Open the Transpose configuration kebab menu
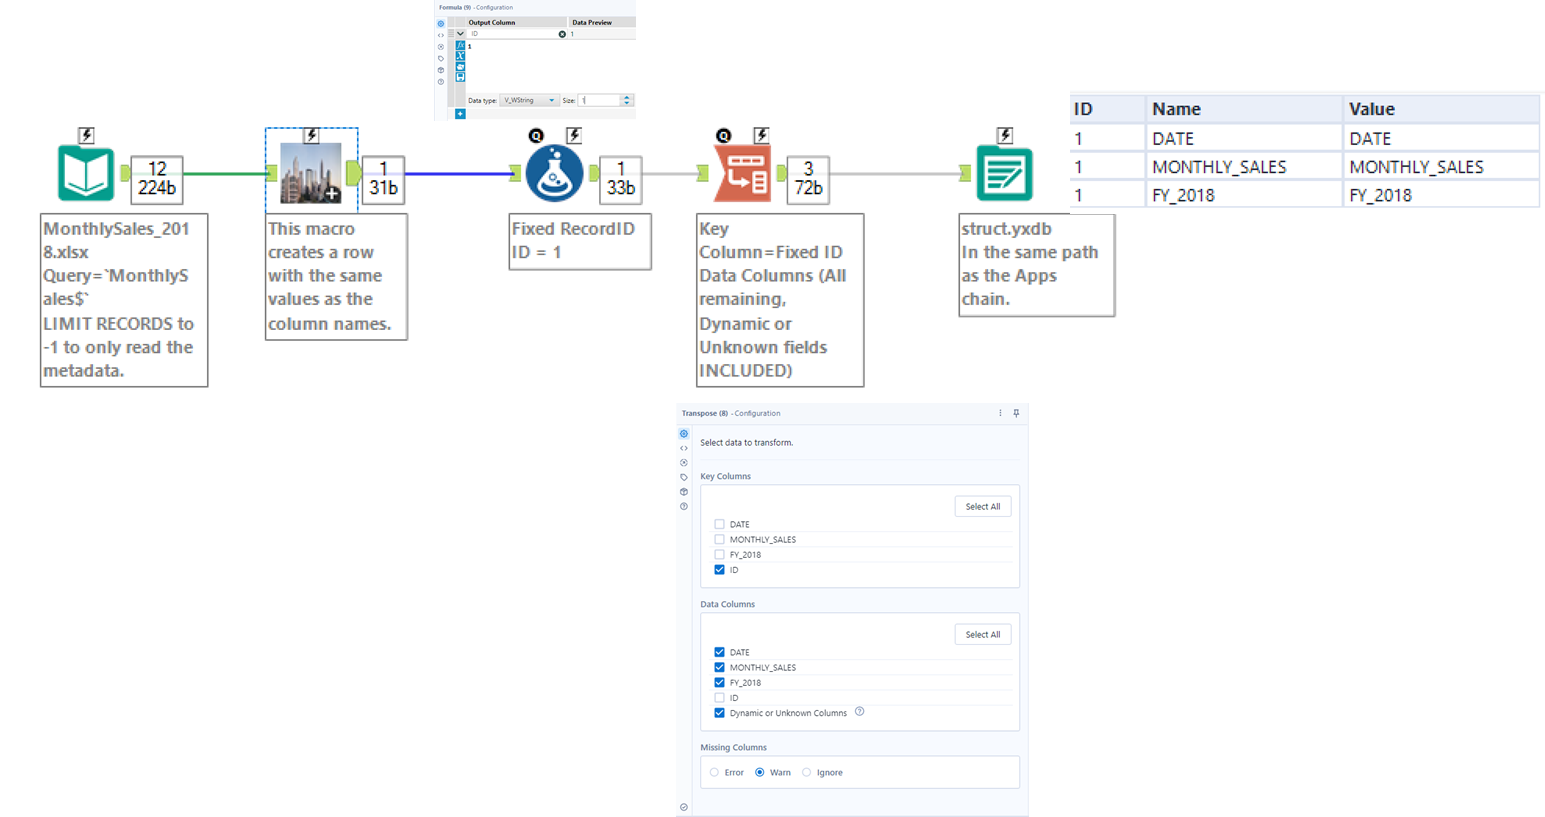The image size is (1545, 817). (999, 413)
